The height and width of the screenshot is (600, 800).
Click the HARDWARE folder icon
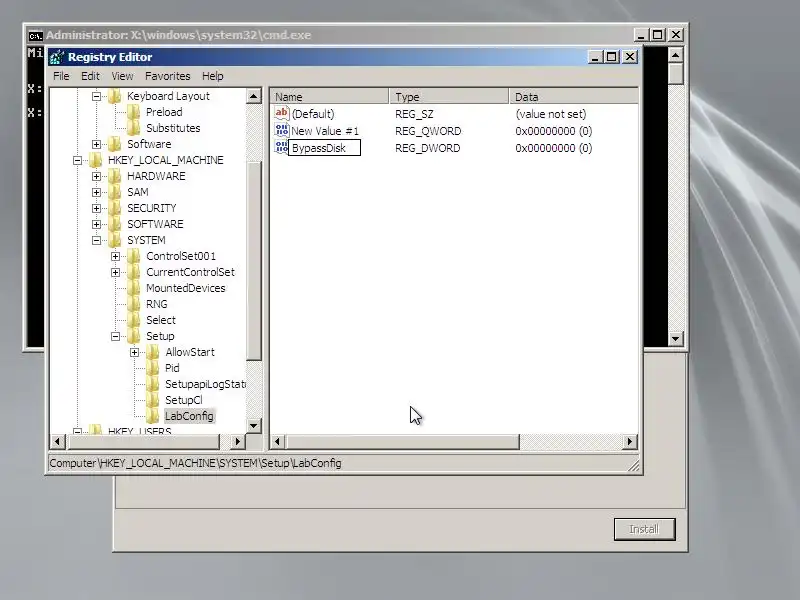tap(115, 176)
